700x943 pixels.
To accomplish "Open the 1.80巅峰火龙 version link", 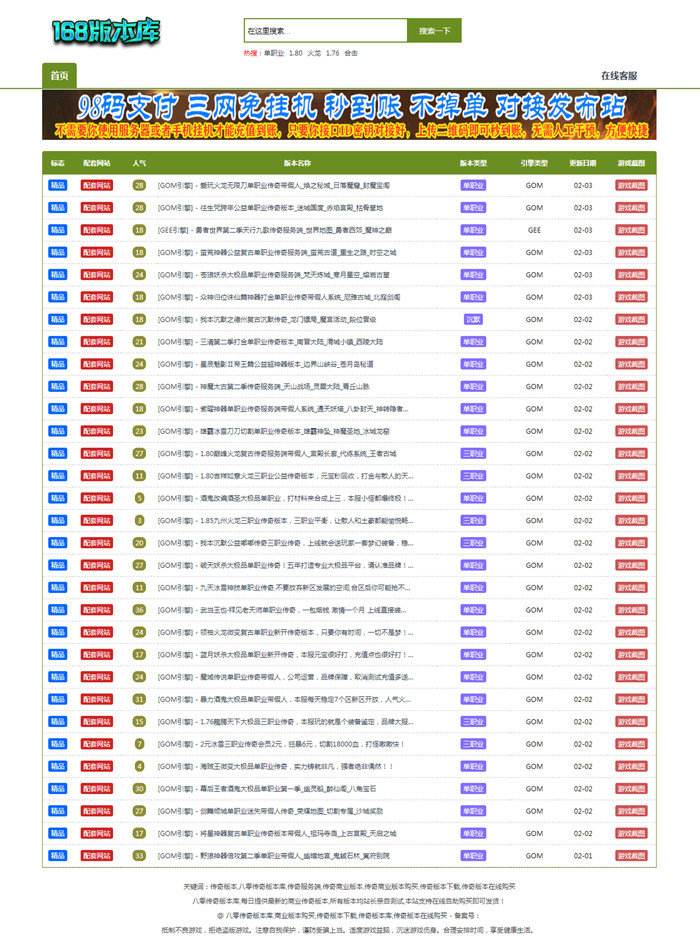I will pos(277,453).
